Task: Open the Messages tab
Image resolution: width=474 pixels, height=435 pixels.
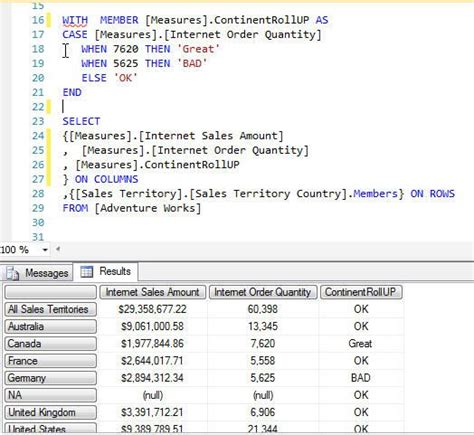Action: [38, 273]
